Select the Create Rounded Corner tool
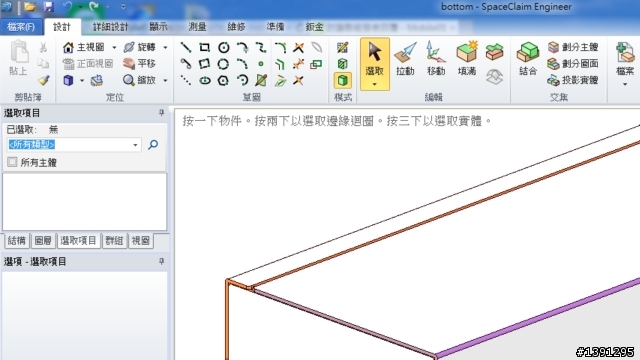 click(280, 47)
